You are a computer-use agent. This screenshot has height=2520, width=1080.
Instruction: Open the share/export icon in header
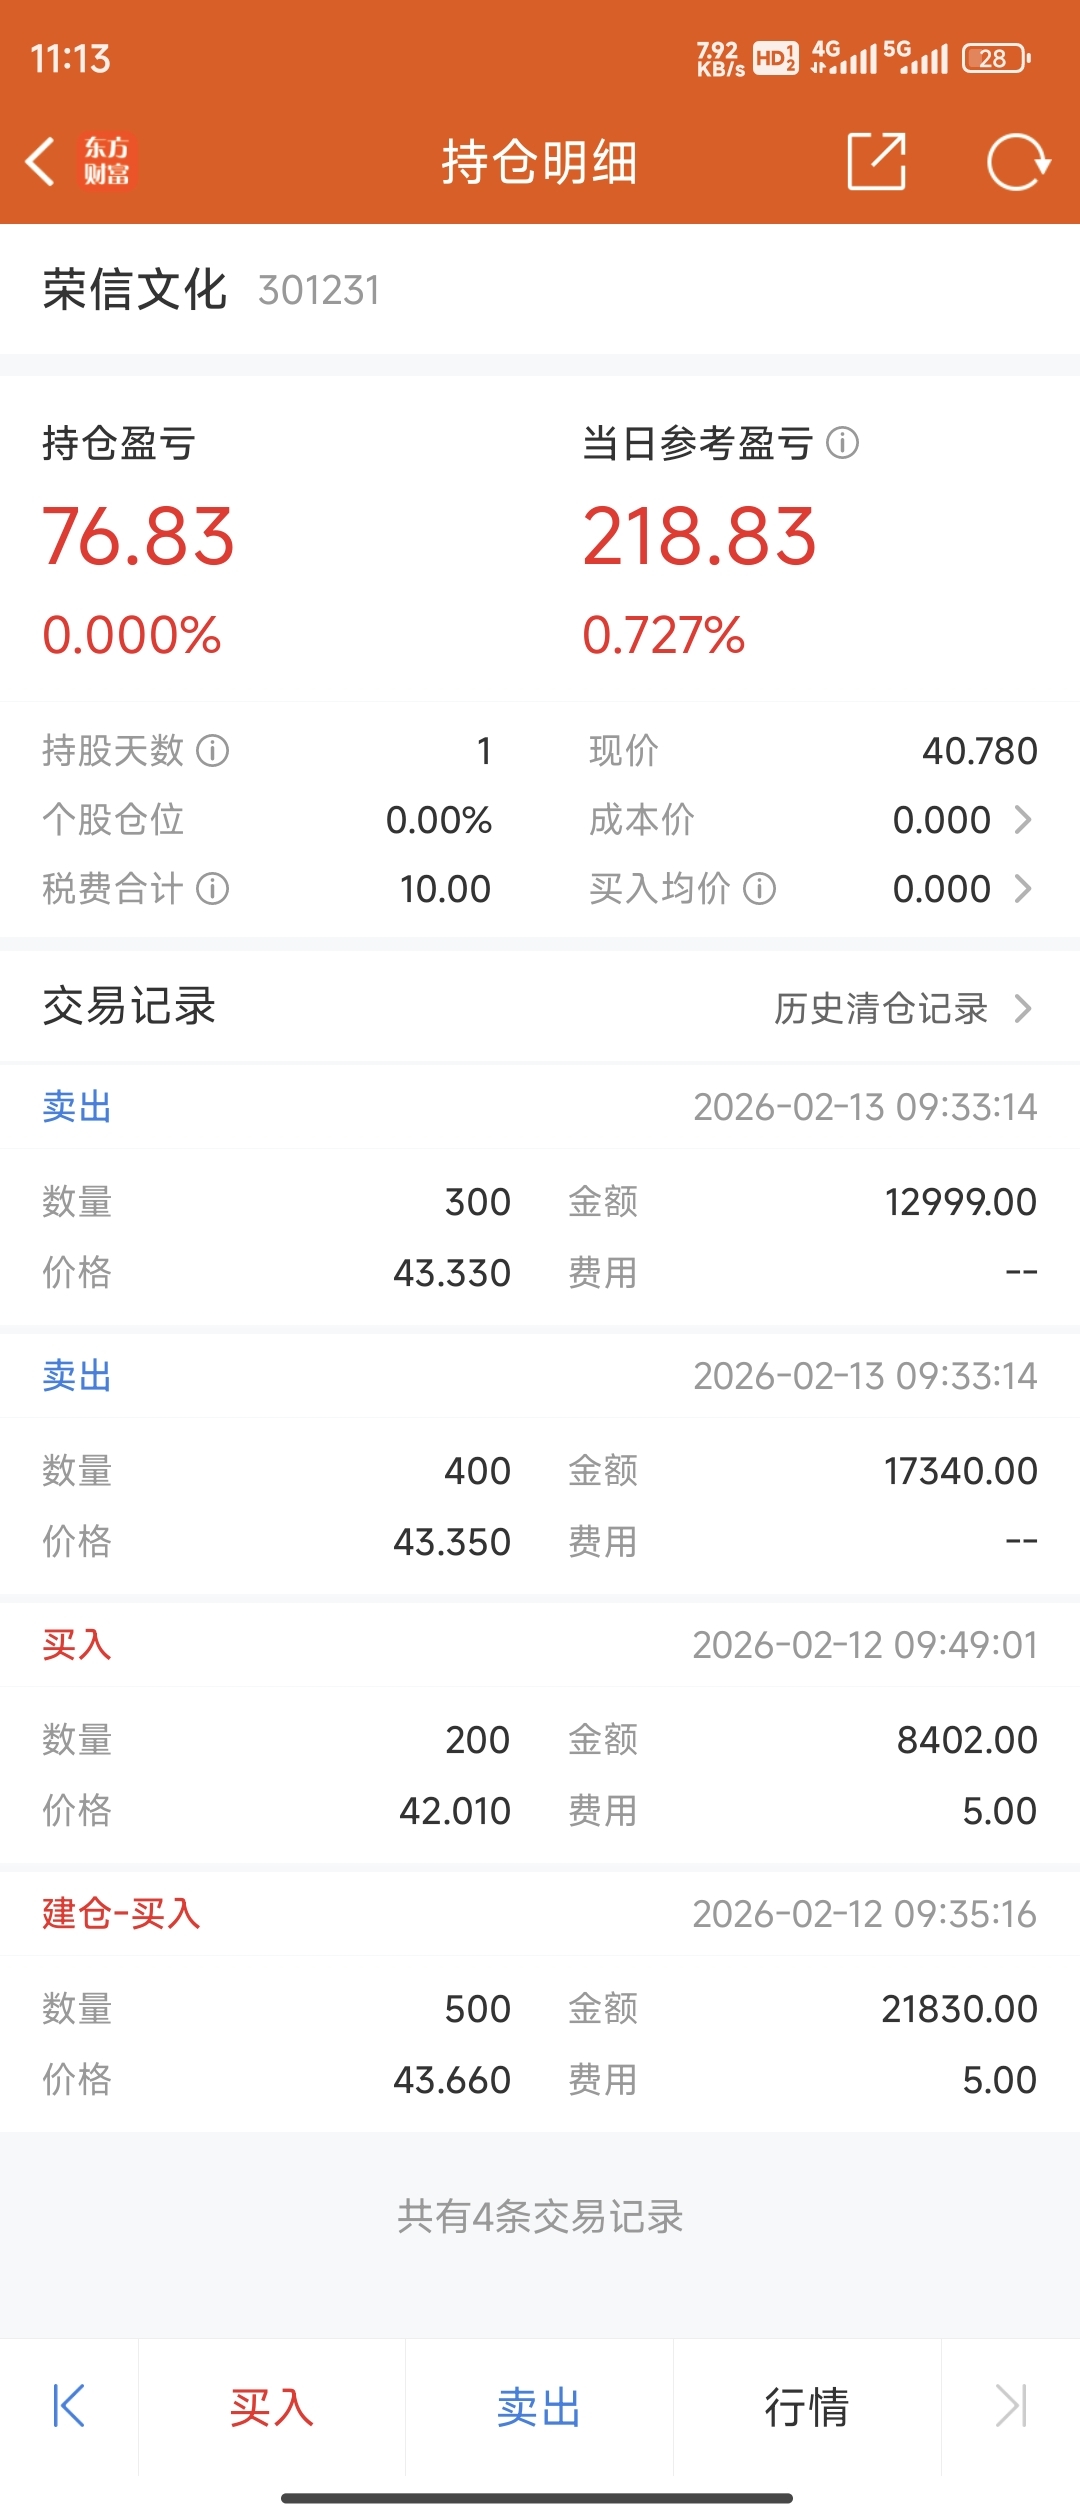[x=876, y=161]
